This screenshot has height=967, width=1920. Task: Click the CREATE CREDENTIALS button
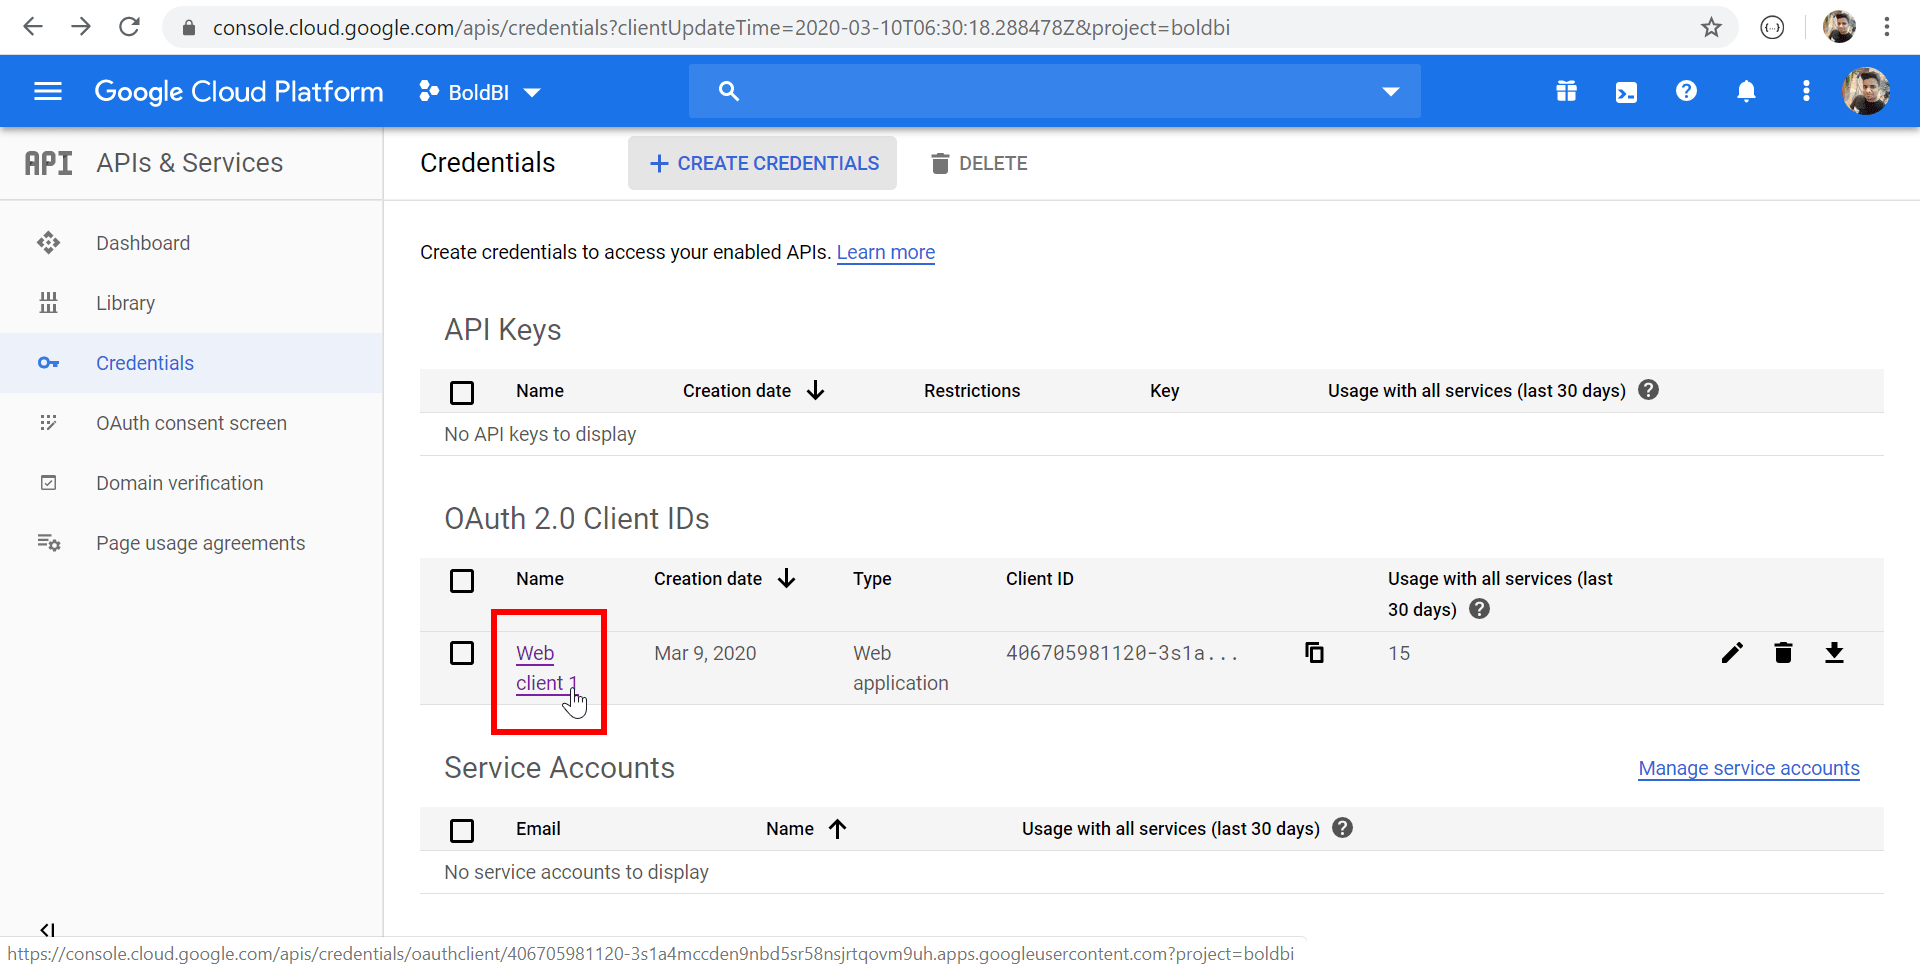[761, 162]
